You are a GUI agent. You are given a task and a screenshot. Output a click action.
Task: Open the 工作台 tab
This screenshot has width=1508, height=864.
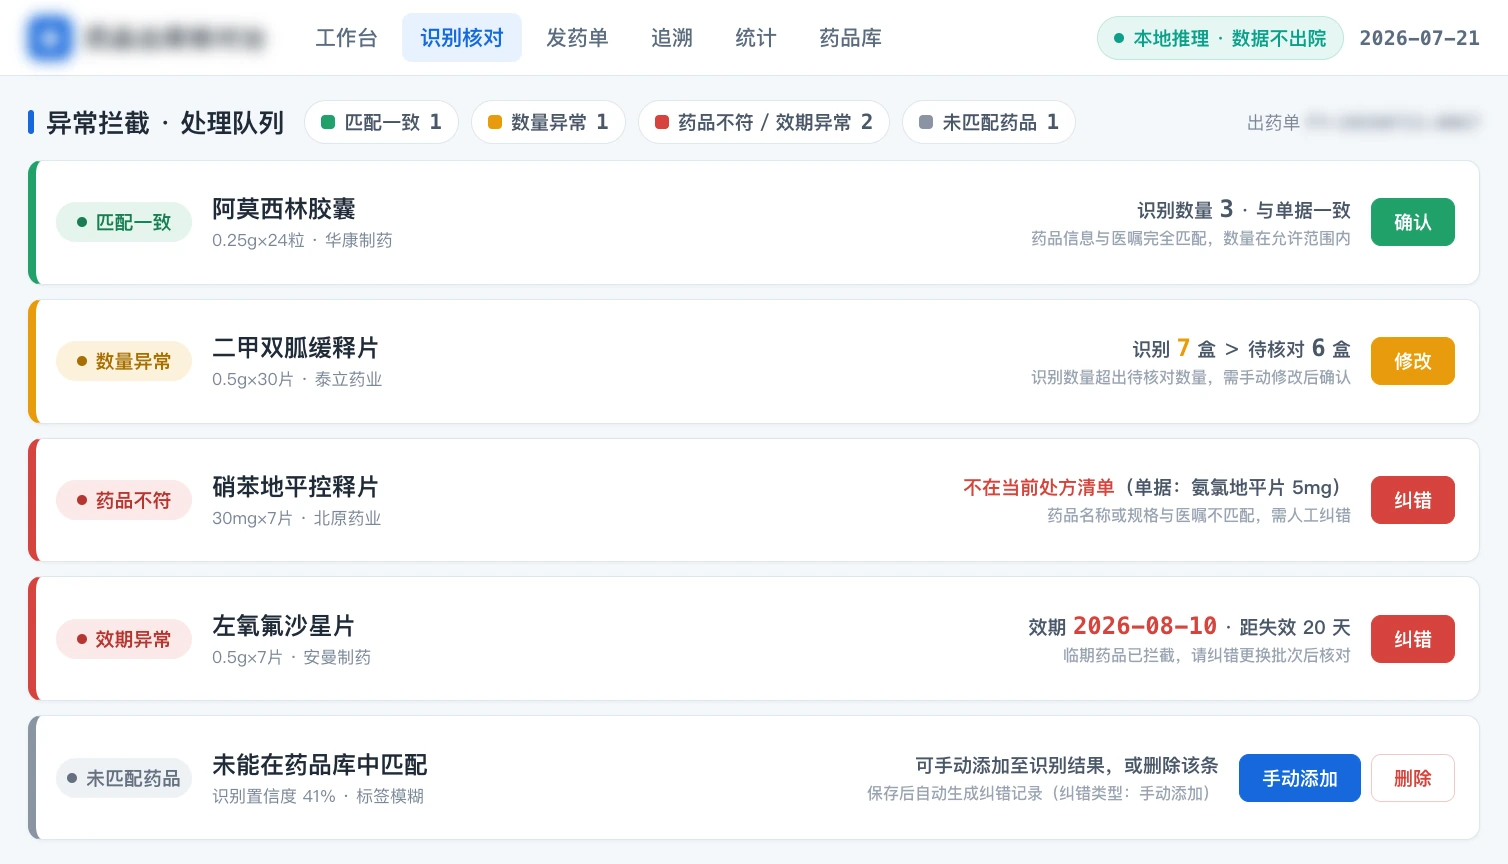pyautogui.click(x=346, y=38)
